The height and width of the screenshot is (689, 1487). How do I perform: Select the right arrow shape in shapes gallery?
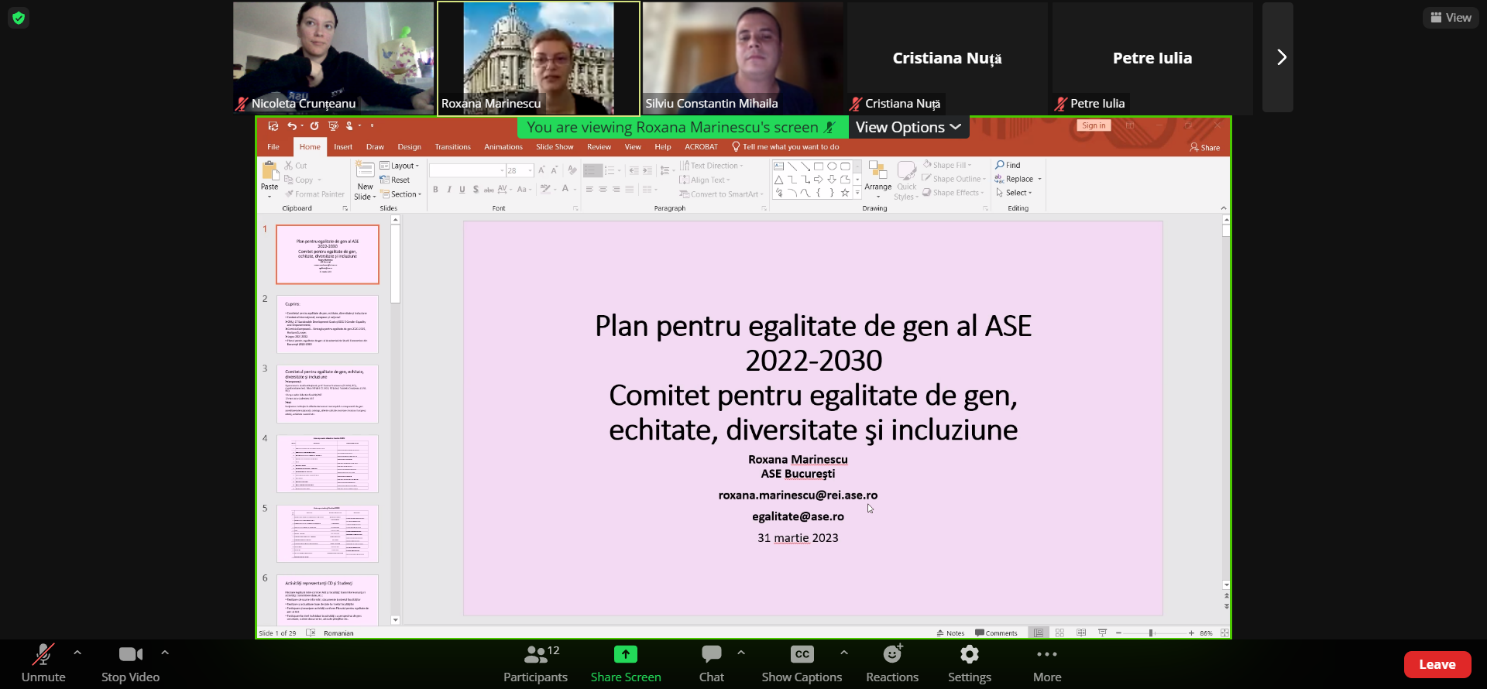click(x=818, y=179)
